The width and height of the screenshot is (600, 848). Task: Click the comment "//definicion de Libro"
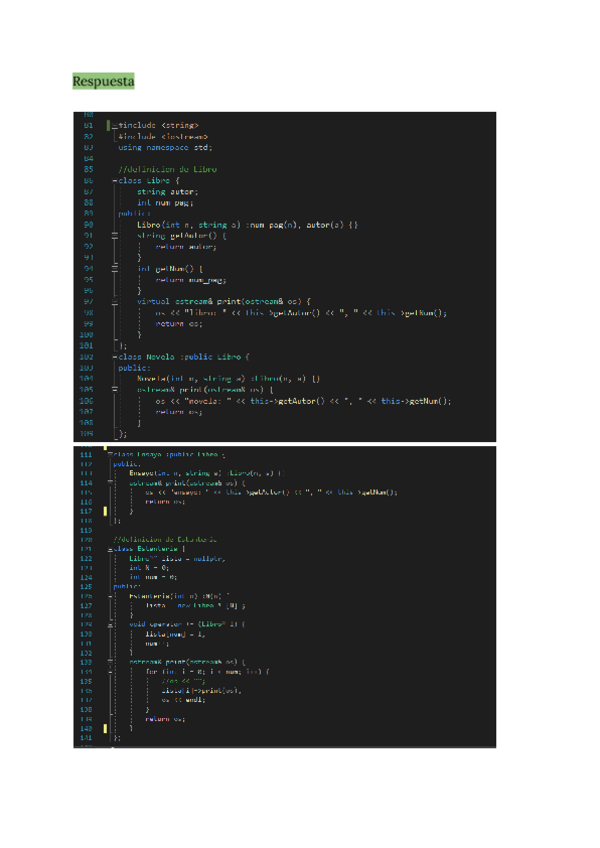[168, 169]
